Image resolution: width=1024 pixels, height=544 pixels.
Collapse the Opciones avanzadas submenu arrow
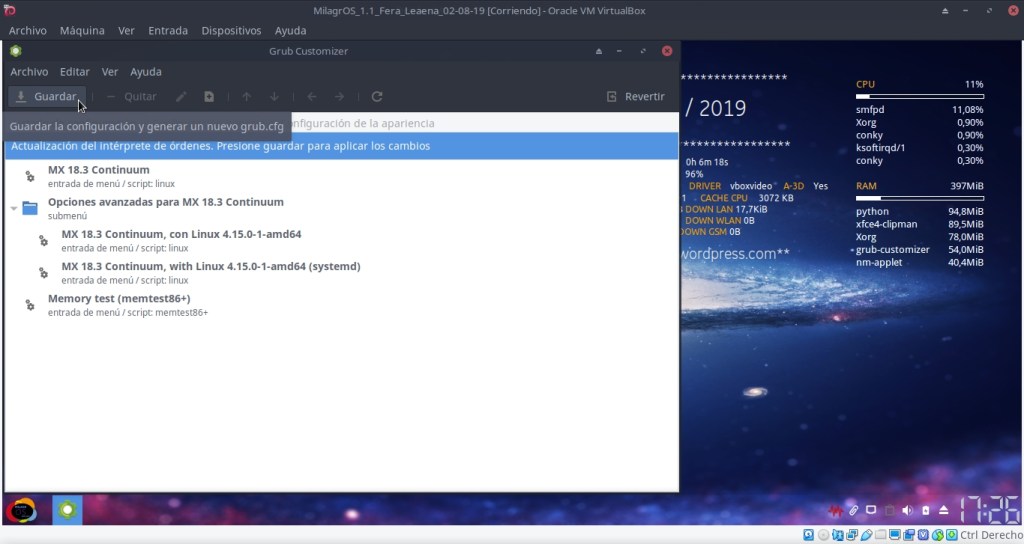tap(13, 209)
